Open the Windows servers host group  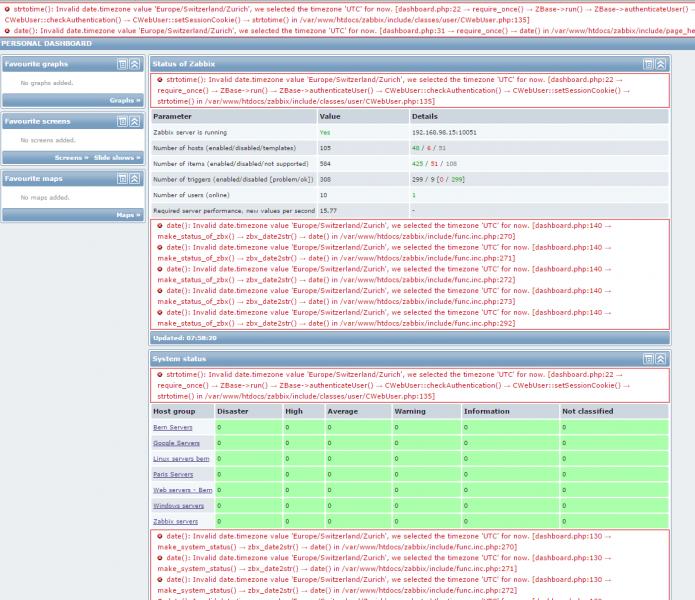pos(178,506)
